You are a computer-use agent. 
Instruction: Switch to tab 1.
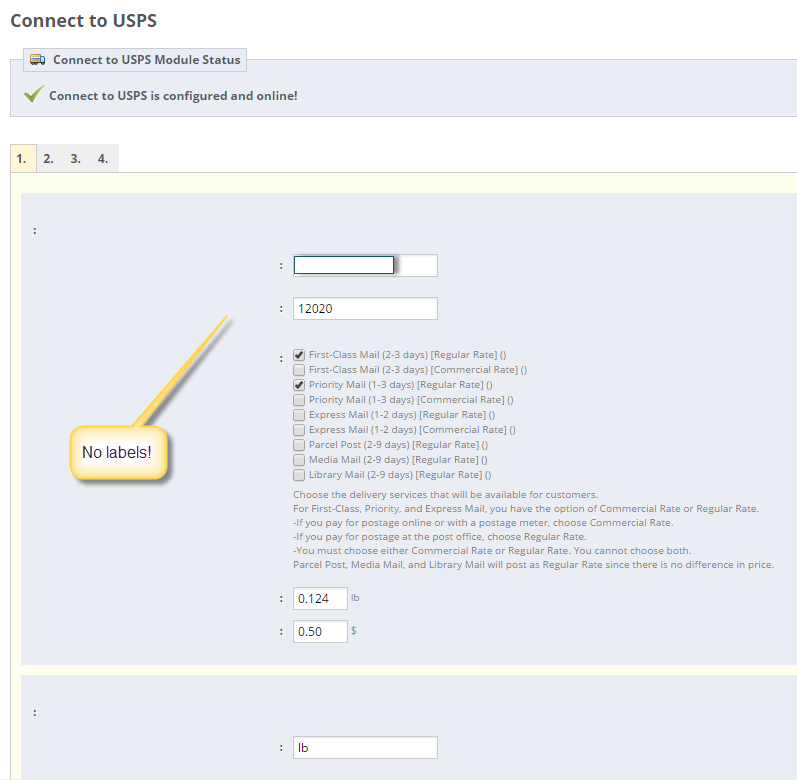[x=21, y=159]
